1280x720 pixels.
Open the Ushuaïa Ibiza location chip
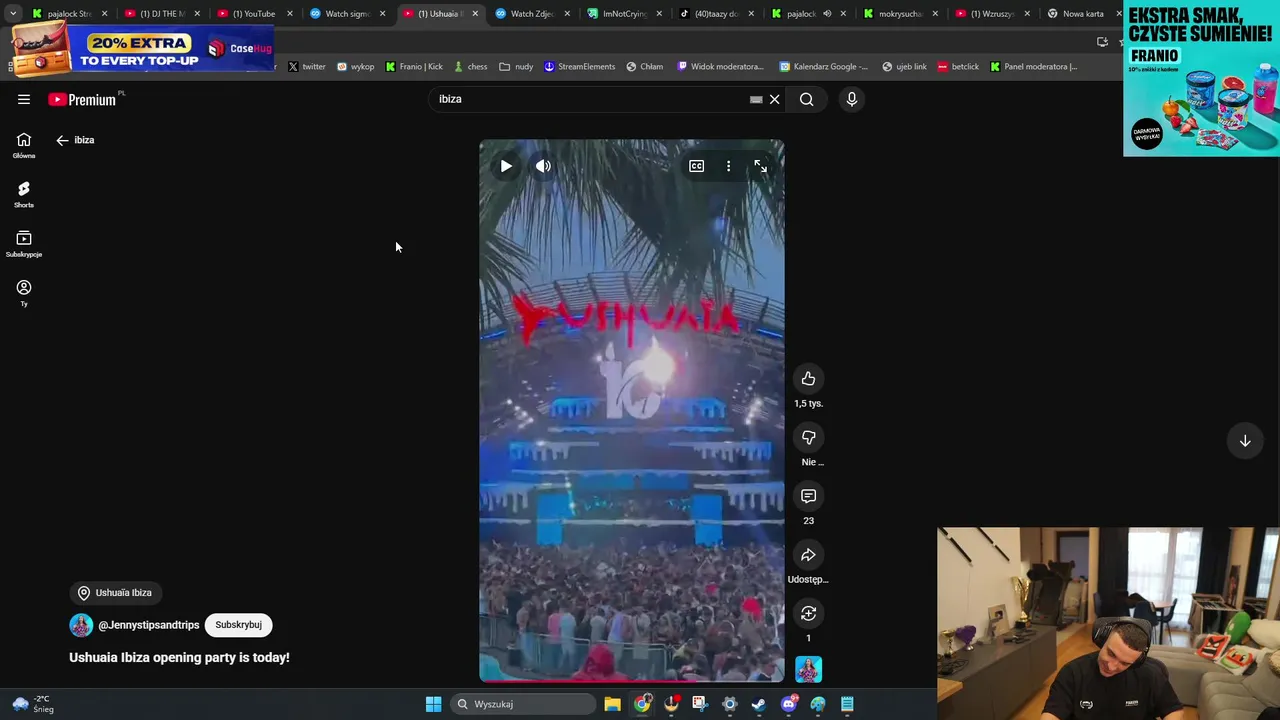115,593
